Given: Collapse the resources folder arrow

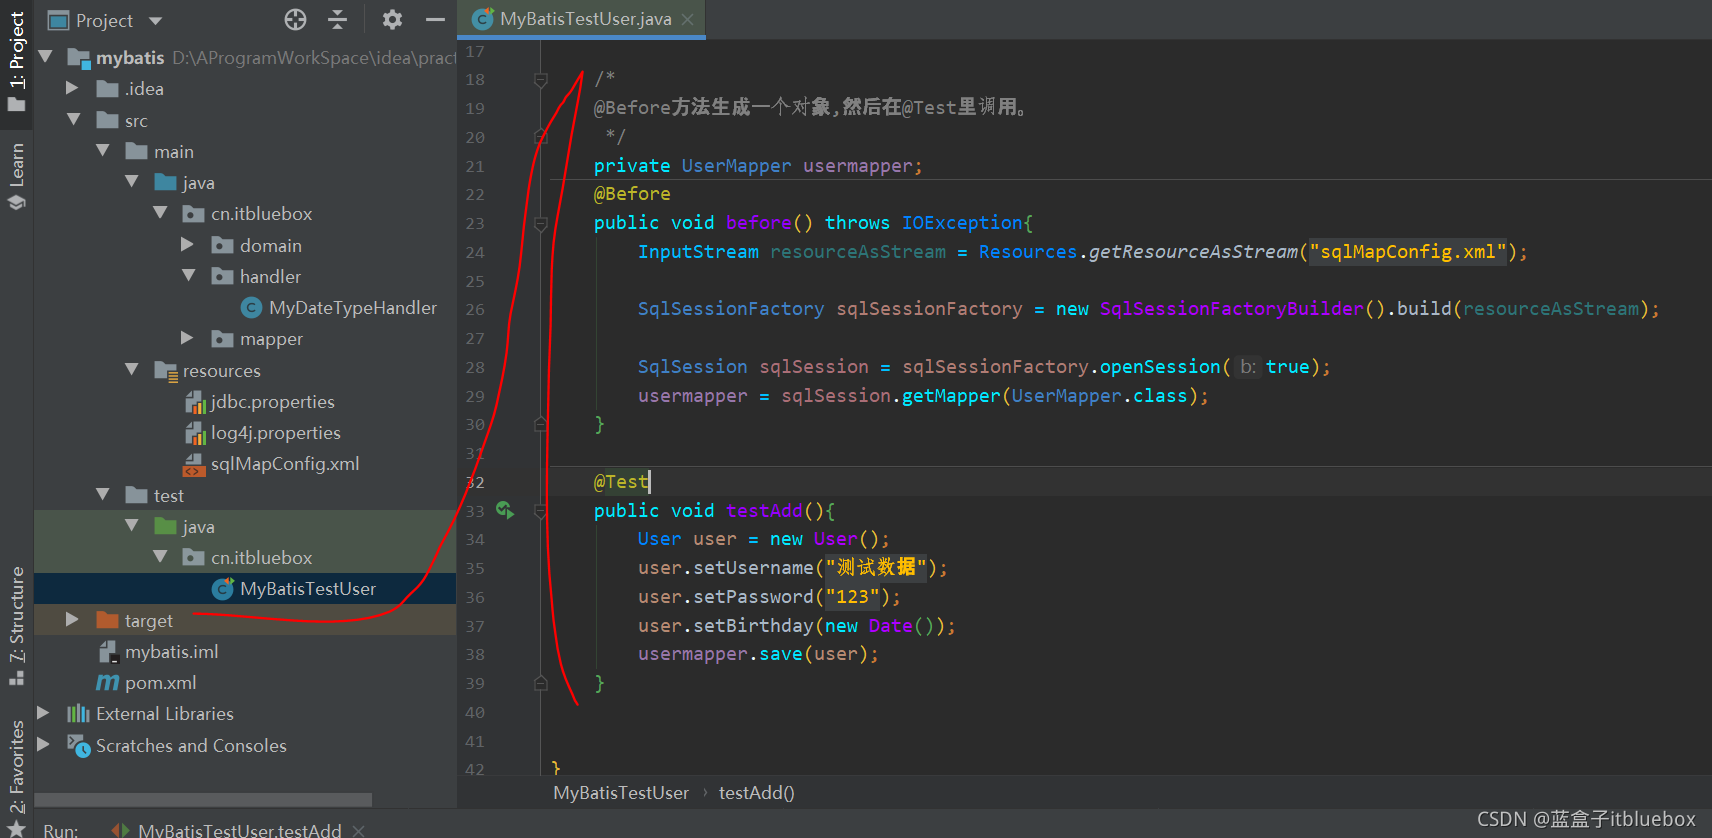Looking at the screenshot, I should click(131, 369).
